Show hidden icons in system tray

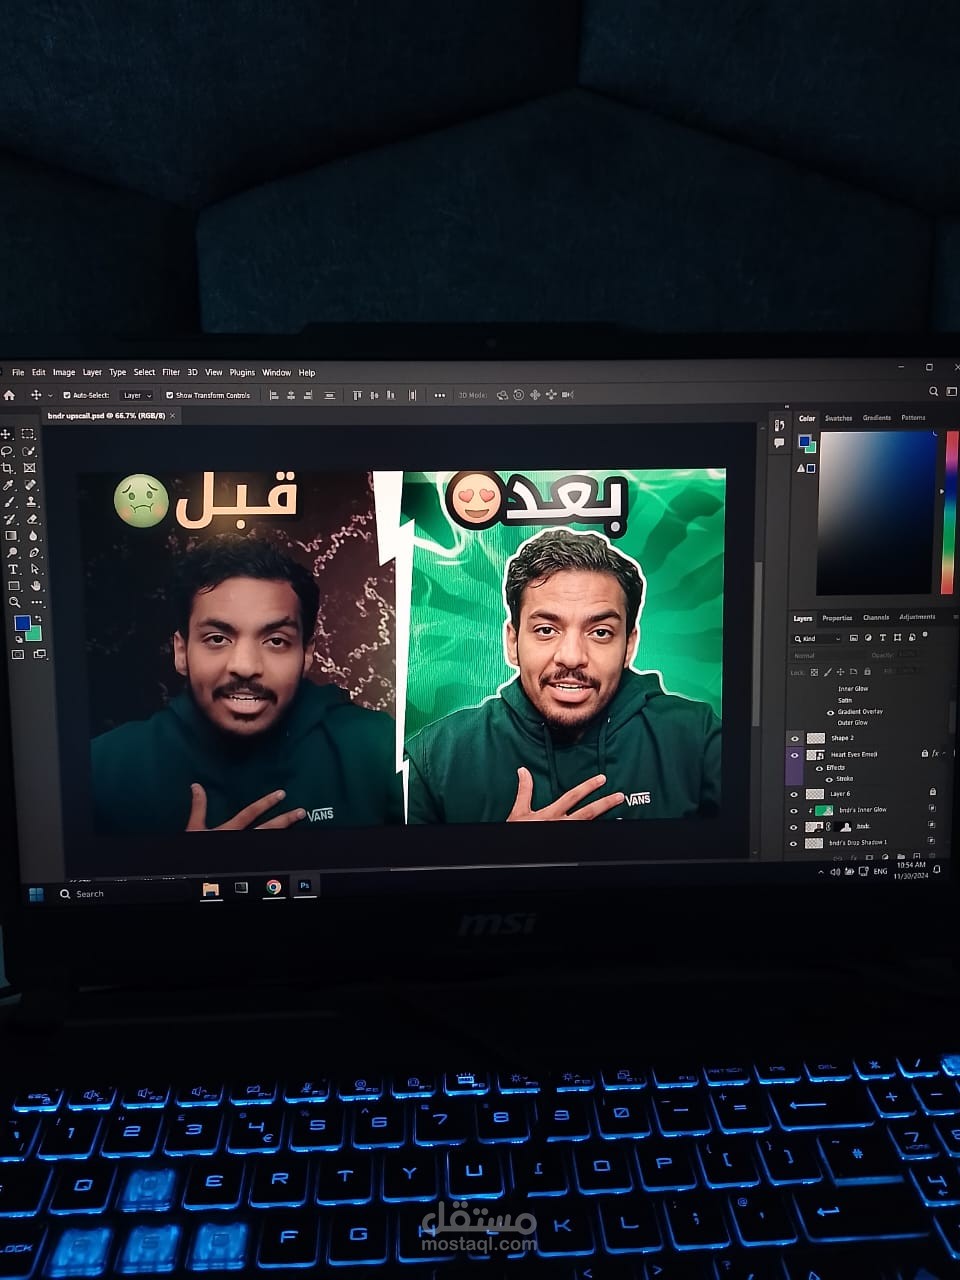pyautogui.click(x=822, y=872)
